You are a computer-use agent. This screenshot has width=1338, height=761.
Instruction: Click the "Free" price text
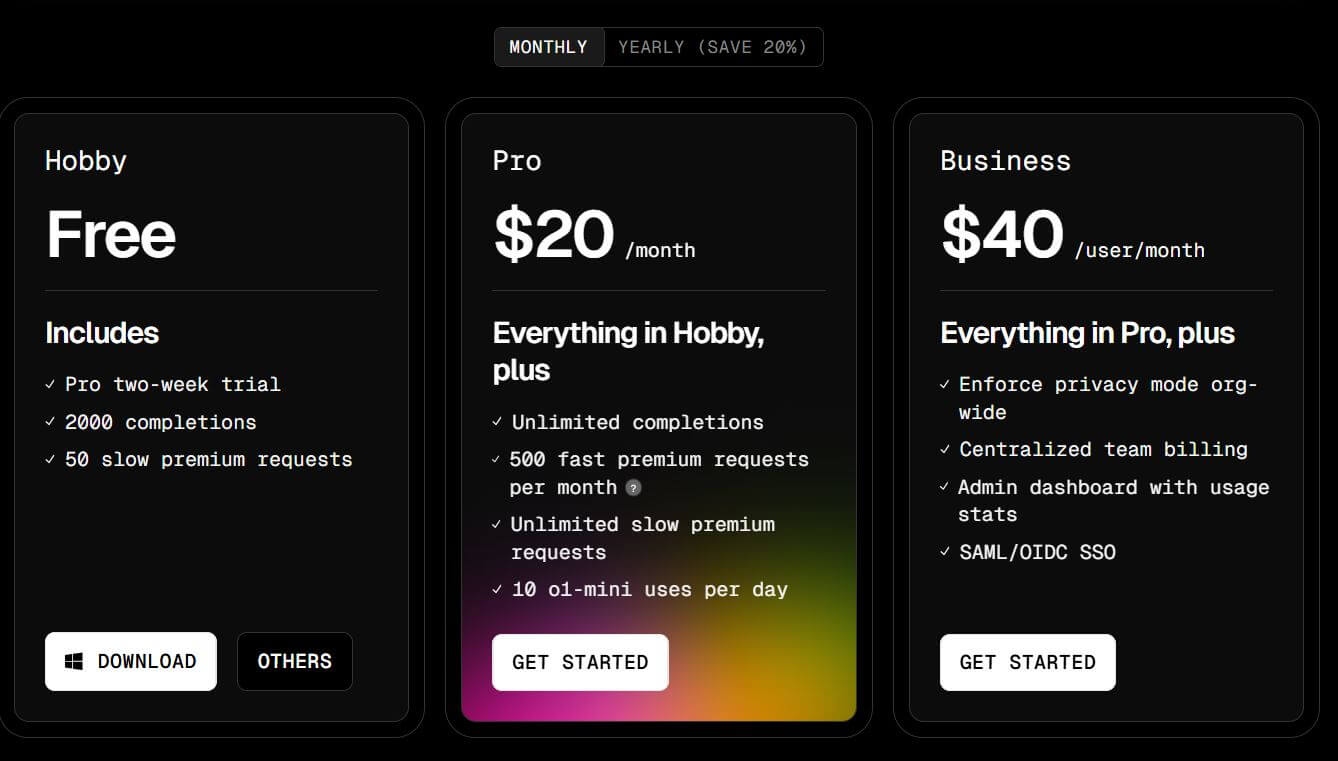[x=111, y=234]
